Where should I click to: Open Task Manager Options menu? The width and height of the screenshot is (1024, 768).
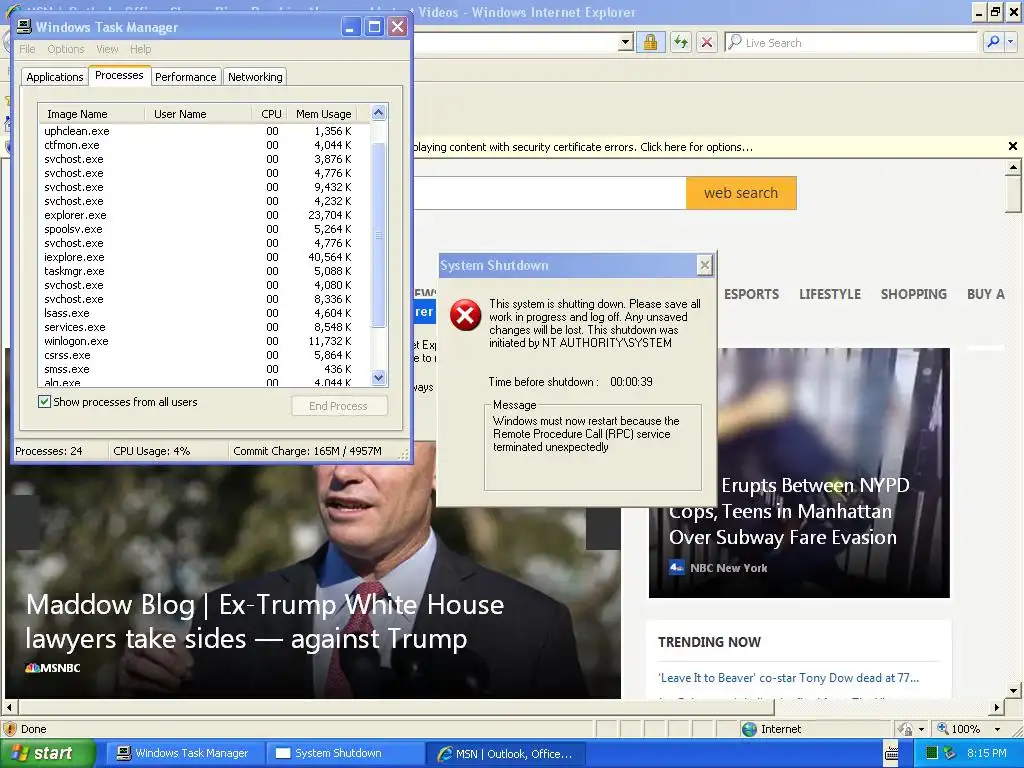[65, 49]
